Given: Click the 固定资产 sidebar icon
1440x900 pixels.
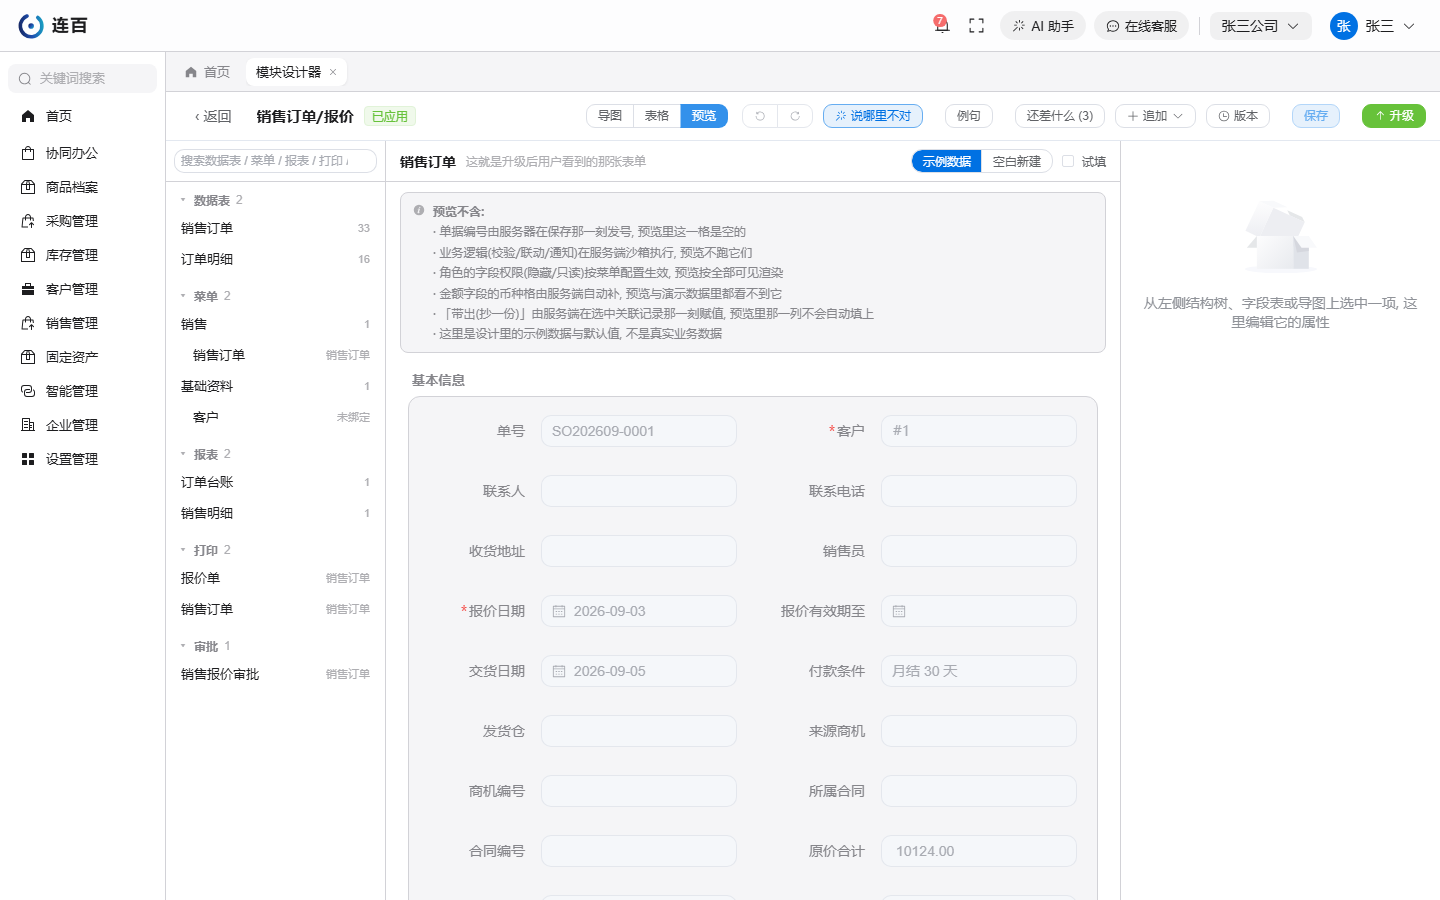Looking at the screenshot, I should (28, 357).
